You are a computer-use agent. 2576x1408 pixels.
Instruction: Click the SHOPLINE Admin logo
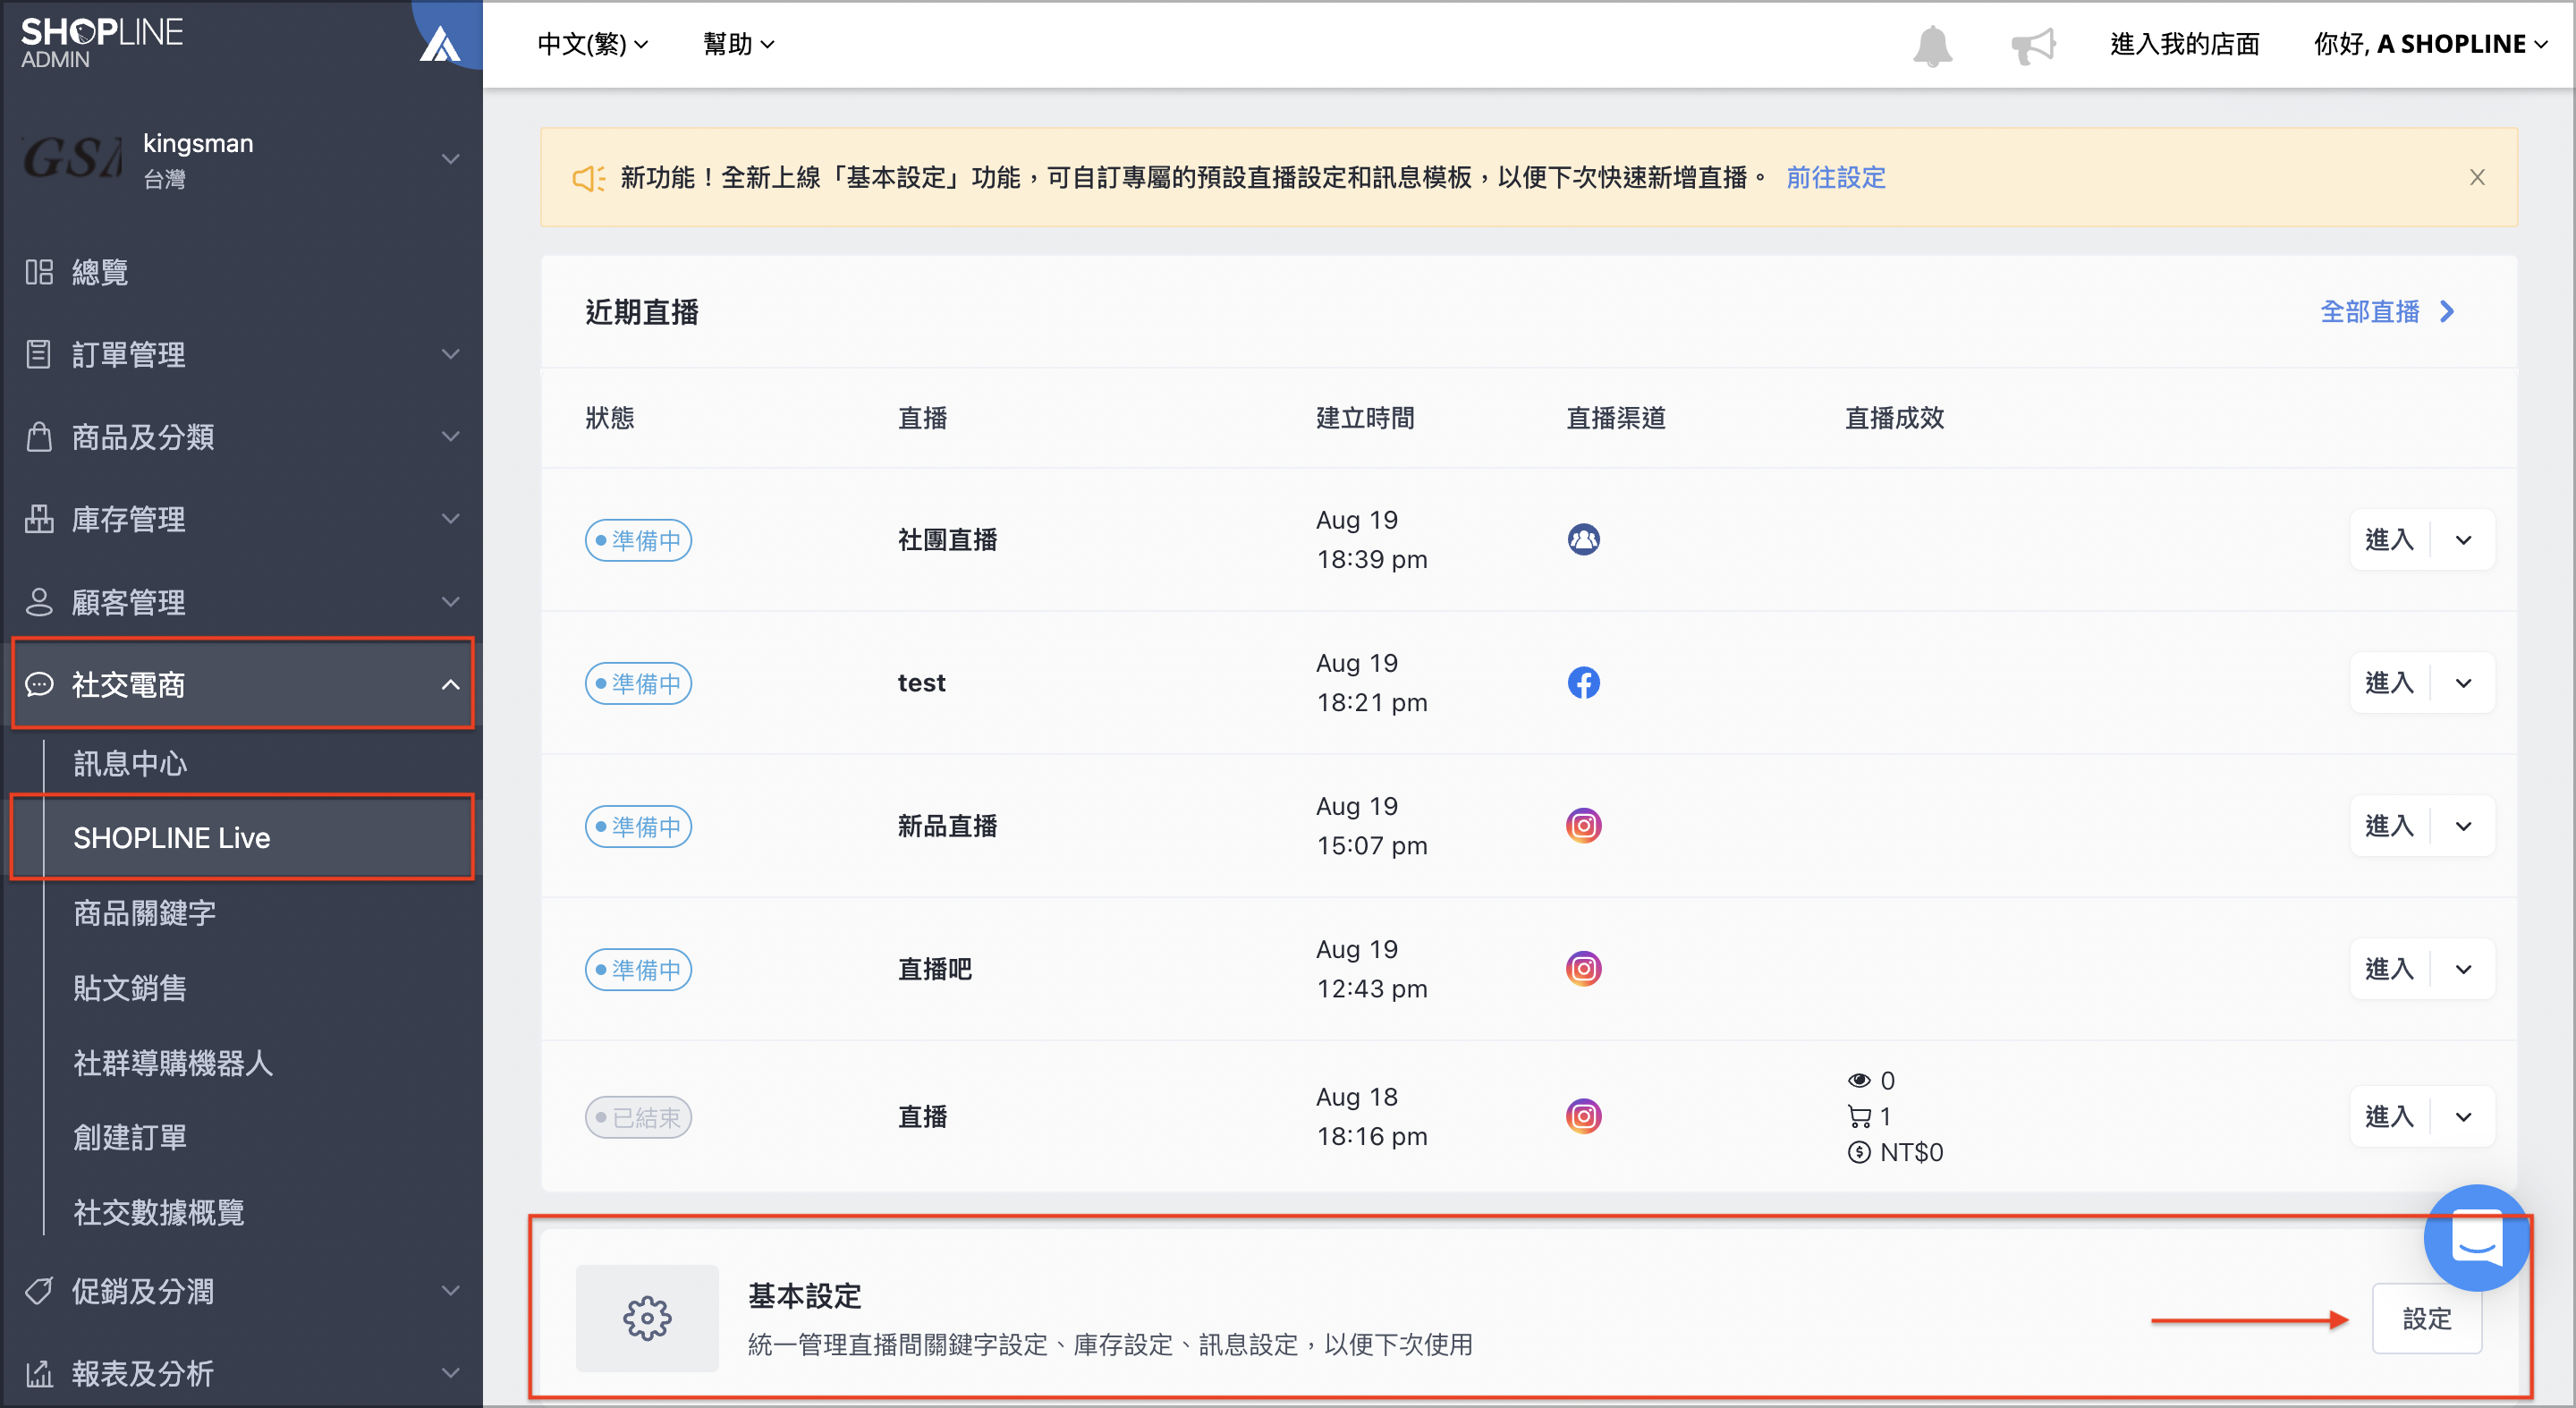click(x=101, y=42)
